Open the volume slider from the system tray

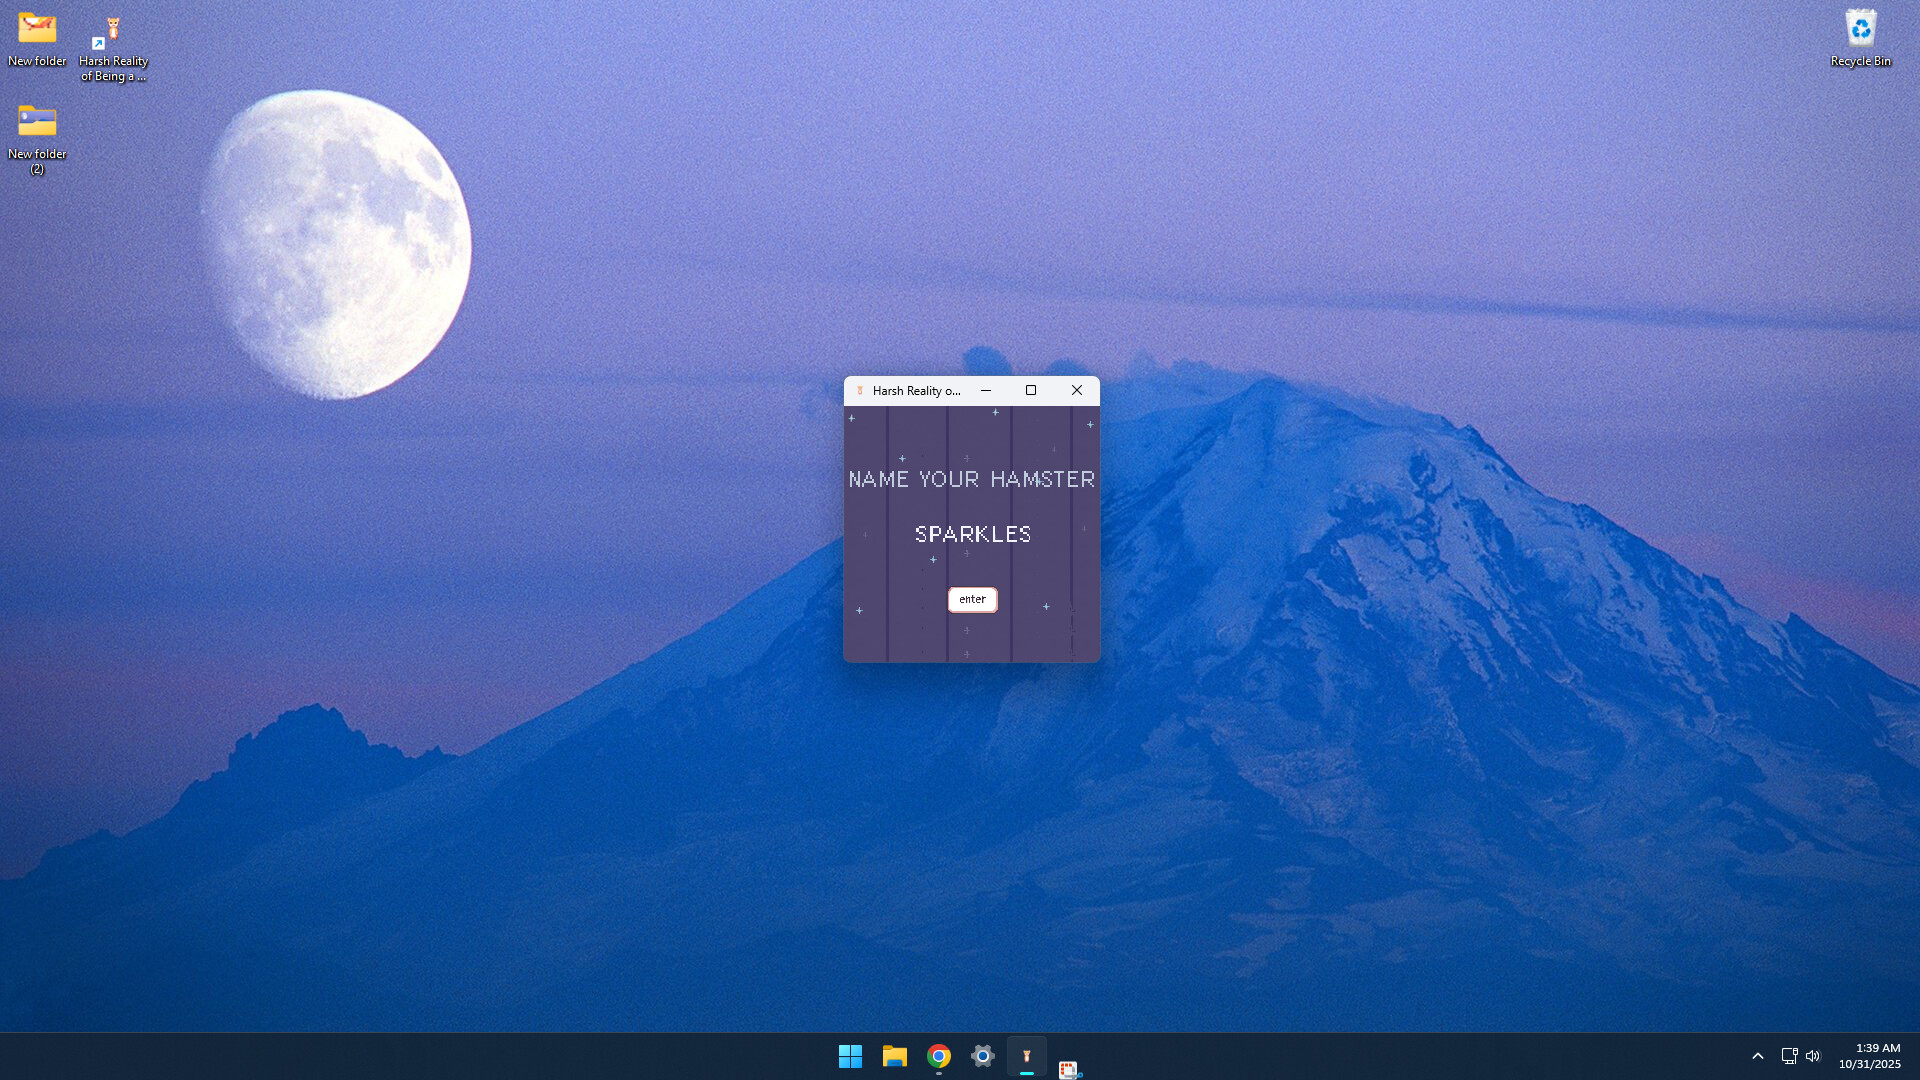1814,1055
